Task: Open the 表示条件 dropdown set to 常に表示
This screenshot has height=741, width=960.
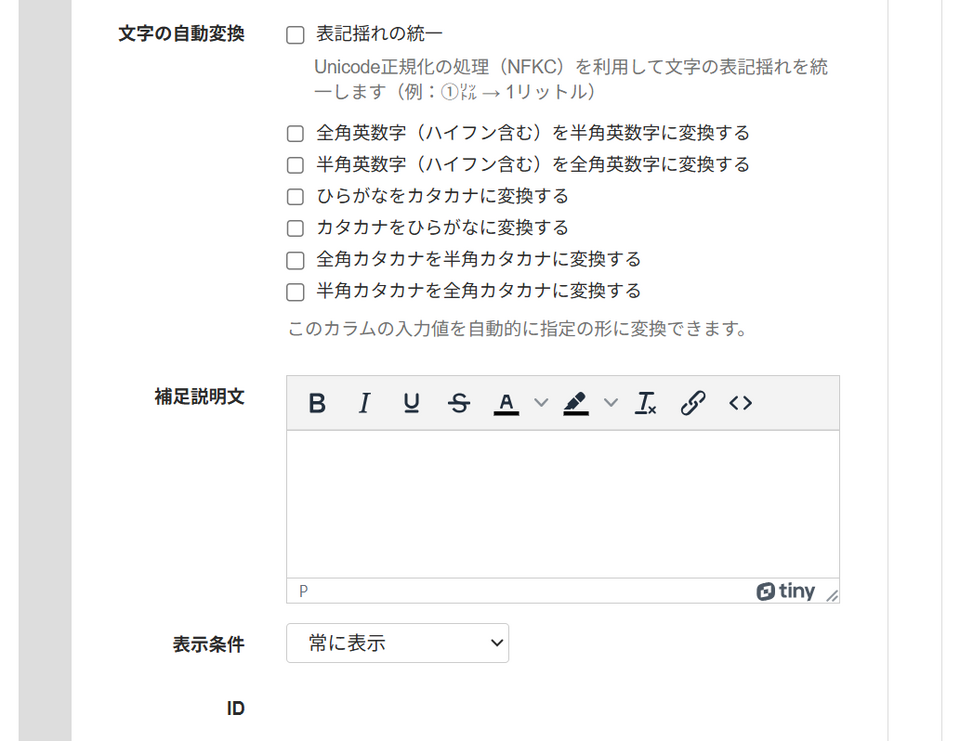Action: [397, 643]
